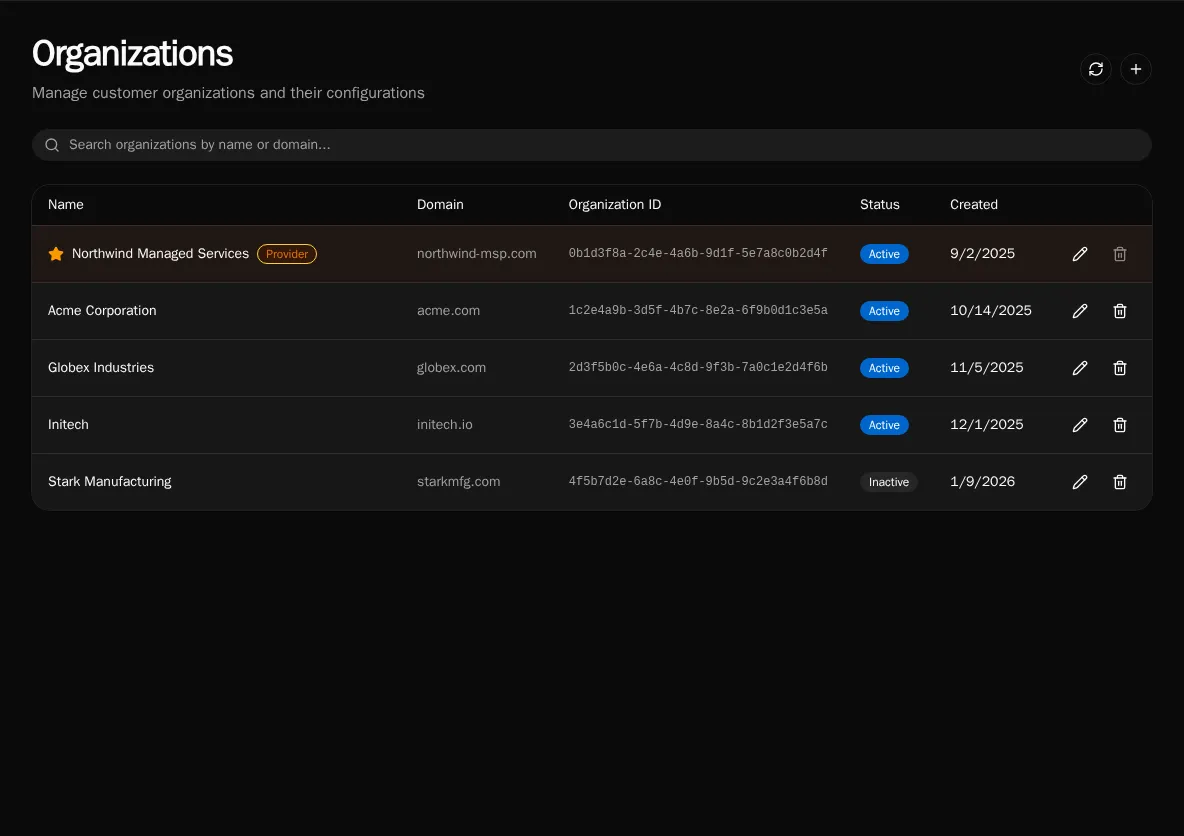Click organization ID starting with 1c2e4a9b
1184x836 pixels.
pyautogui.click(x=698, y=310)
